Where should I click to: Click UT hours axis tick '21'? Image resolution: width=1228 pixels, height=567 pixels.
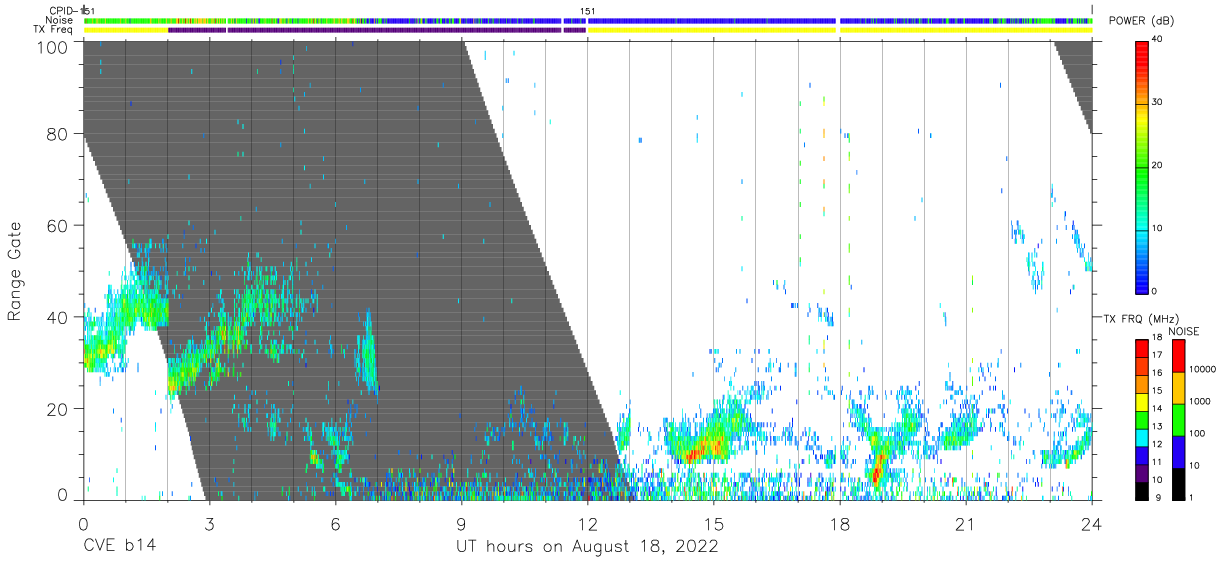[x=965, y=525]
